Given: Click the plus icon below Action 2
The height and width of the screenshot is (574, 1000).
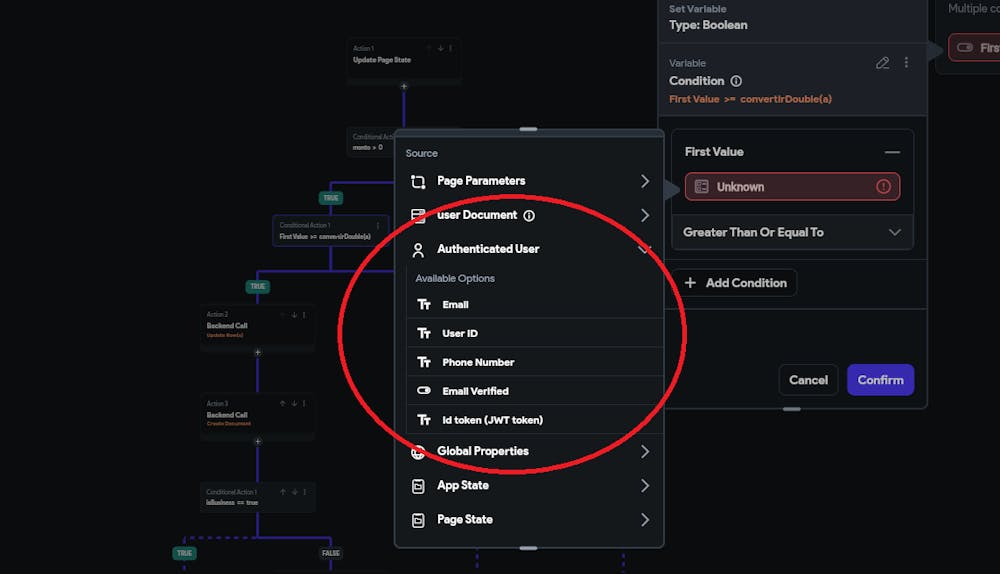Looking at the screenshot, I should pos(257,352).
